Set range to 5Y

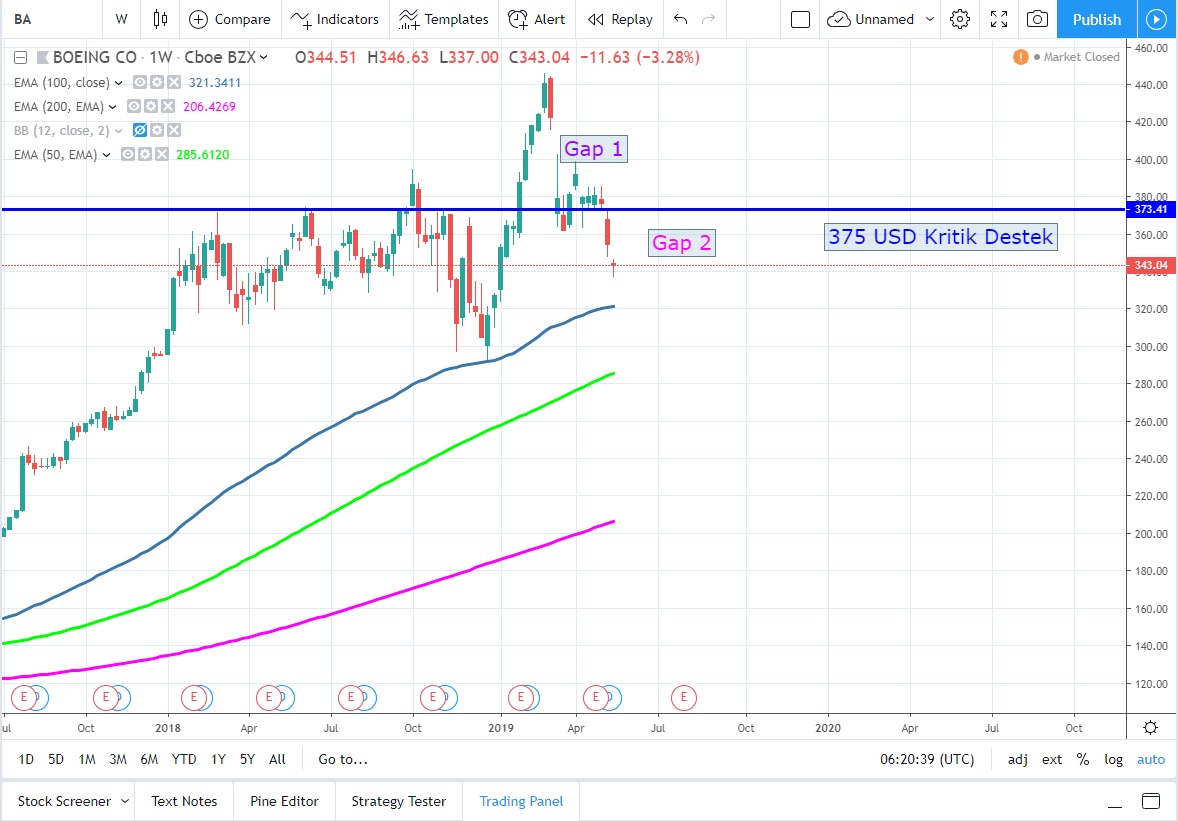(x=247, y=759)
